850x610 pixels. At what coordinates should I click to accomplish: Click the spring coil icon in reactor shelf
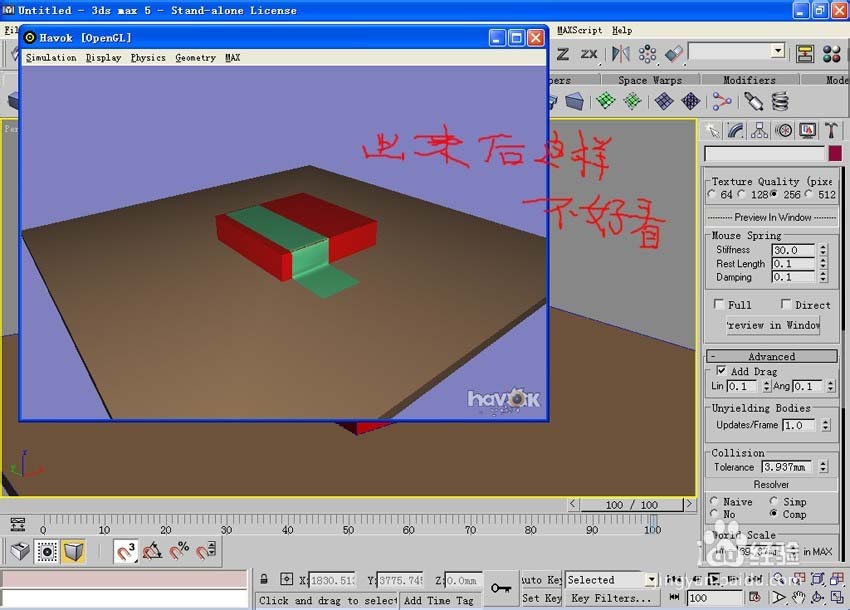point(780,101)
